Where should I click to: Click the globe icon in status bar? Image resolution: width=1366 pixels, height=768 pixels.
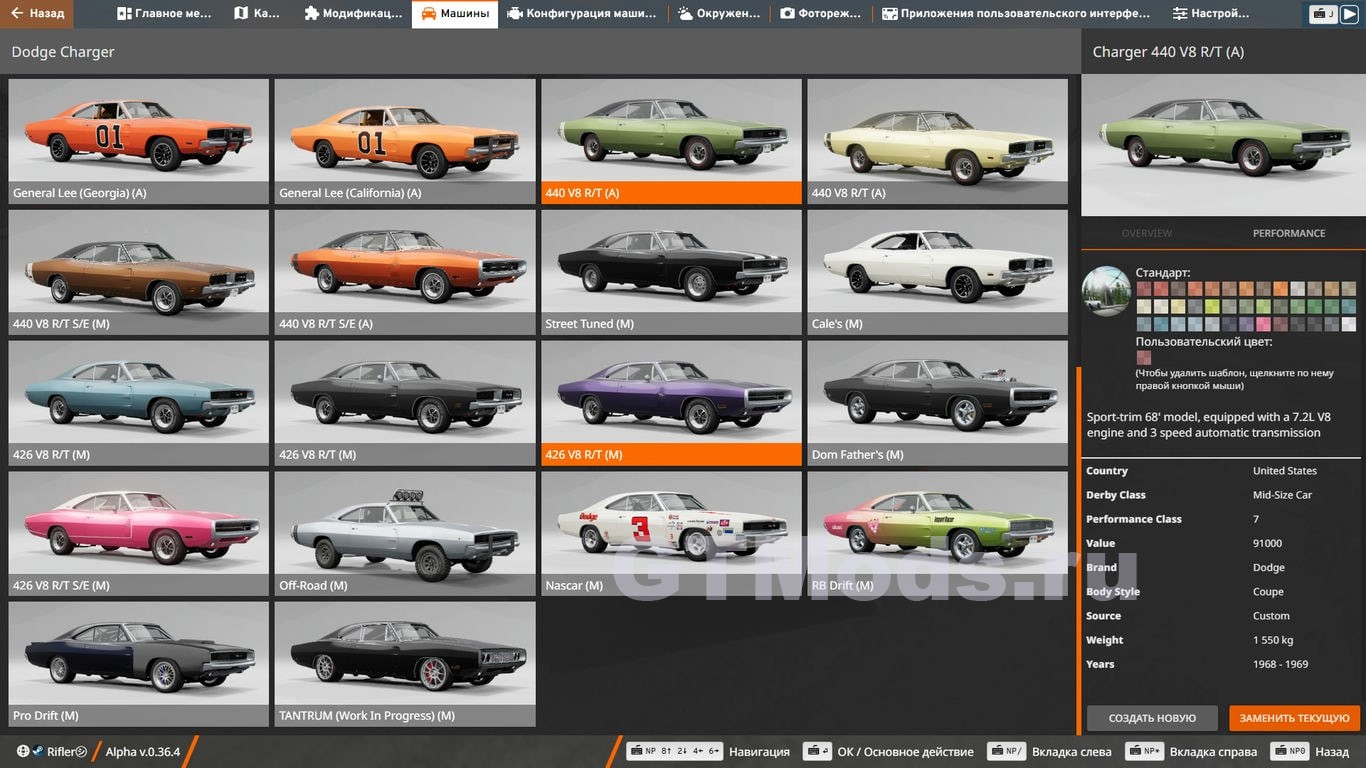[x=23, y=751]
